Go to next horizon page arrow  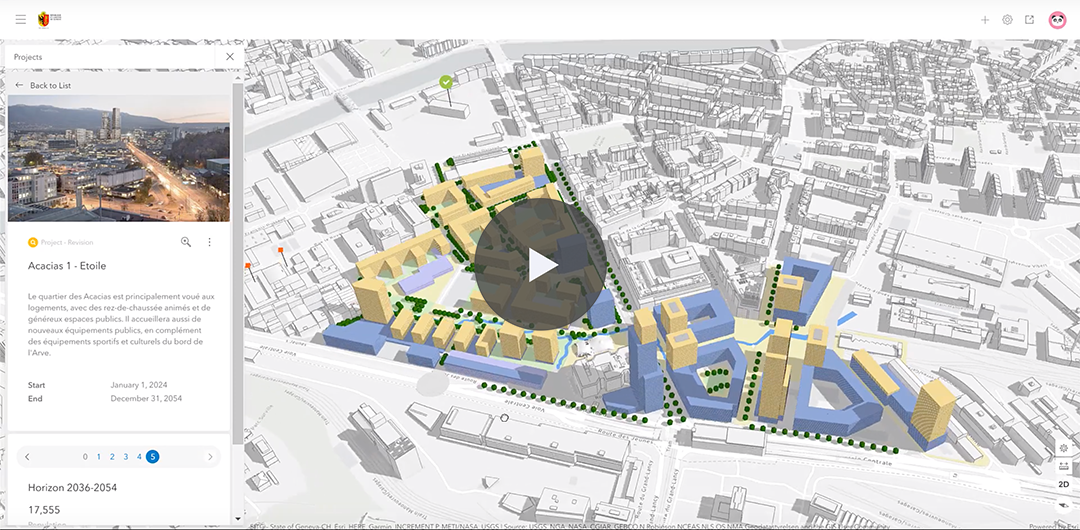point(210,457)
